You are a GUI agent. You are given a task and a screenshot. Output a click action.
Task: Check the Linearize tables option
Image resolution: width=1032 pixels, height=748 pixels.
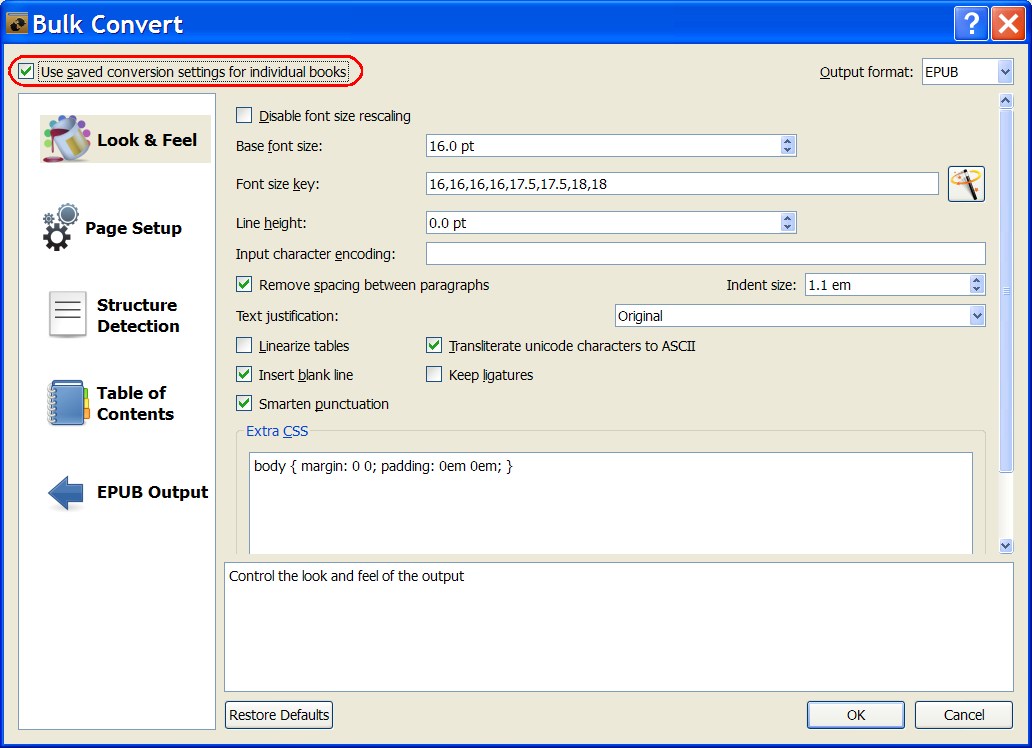pos(244,346)
